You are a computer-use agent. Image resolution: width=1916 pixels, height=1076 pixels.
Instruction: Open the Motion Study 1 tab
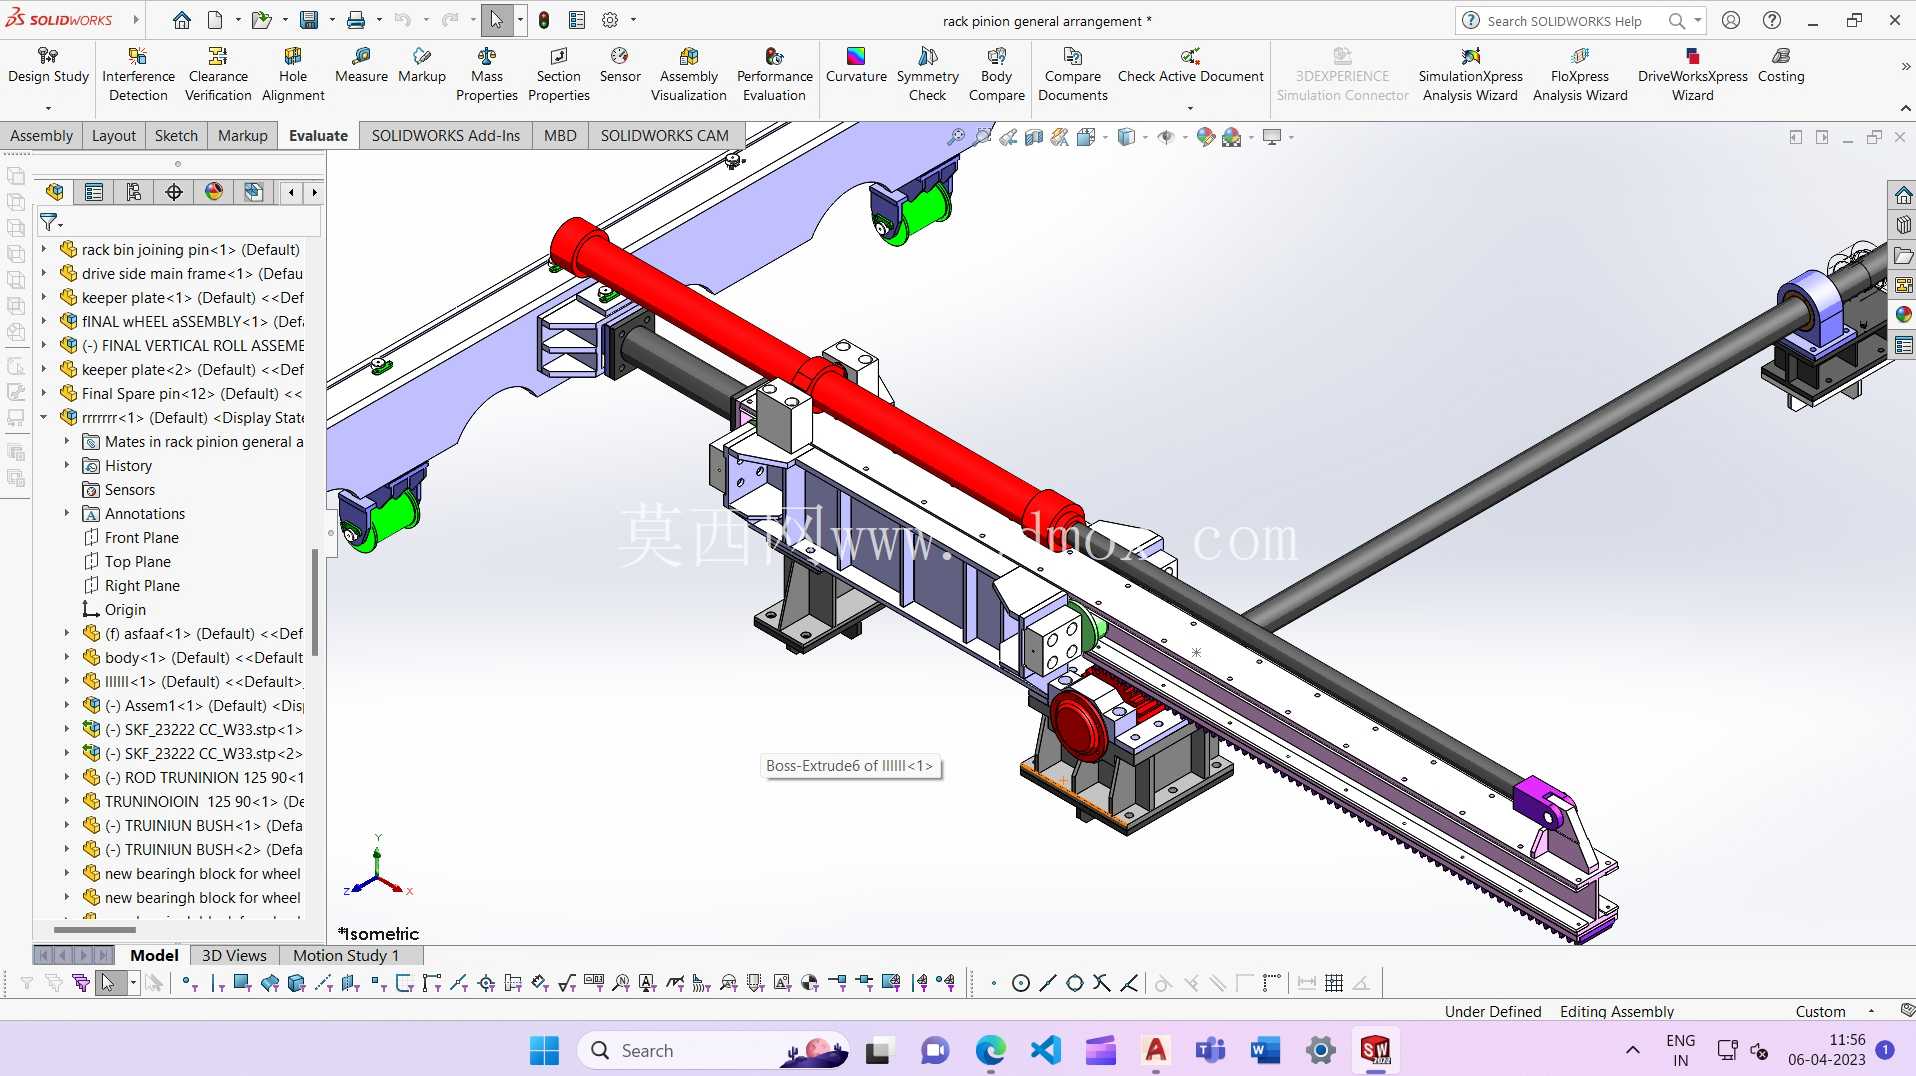click(x=346, y=955)
